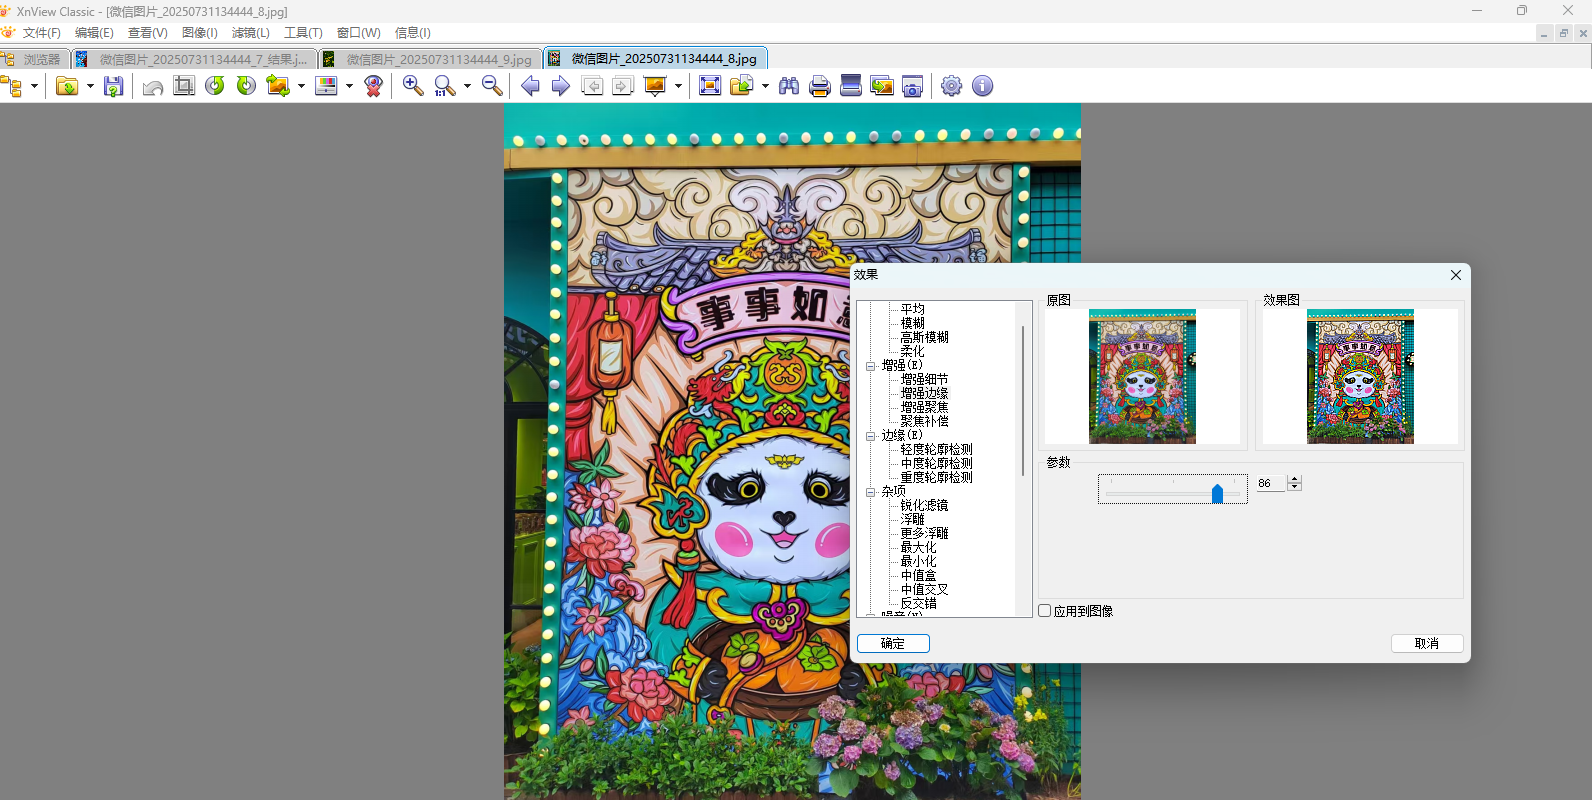The width and height of the screenshot is (1592, 800).
Task: Collapse the 杂项 tree group
Action: (x=871, y=492)
